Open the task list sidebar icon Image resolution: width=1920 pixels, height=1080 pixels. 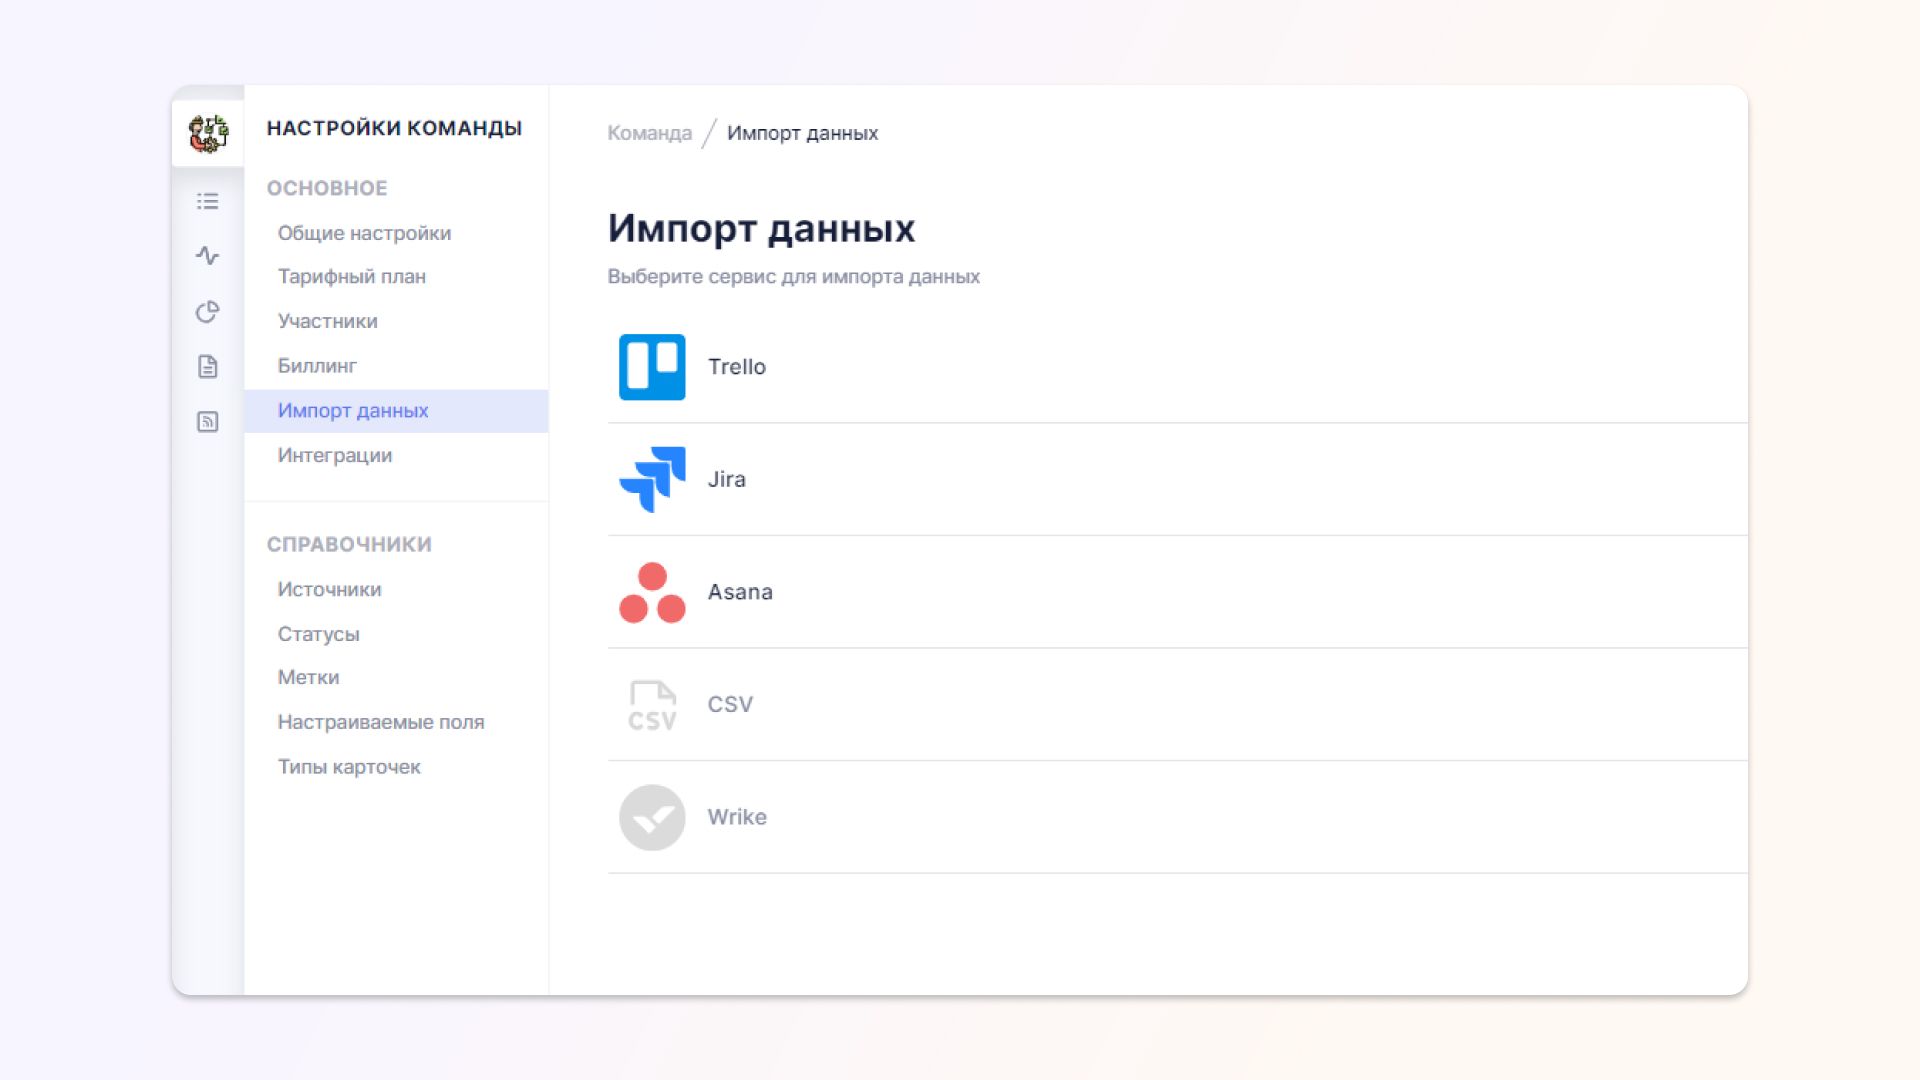click(x=207, y=201)
